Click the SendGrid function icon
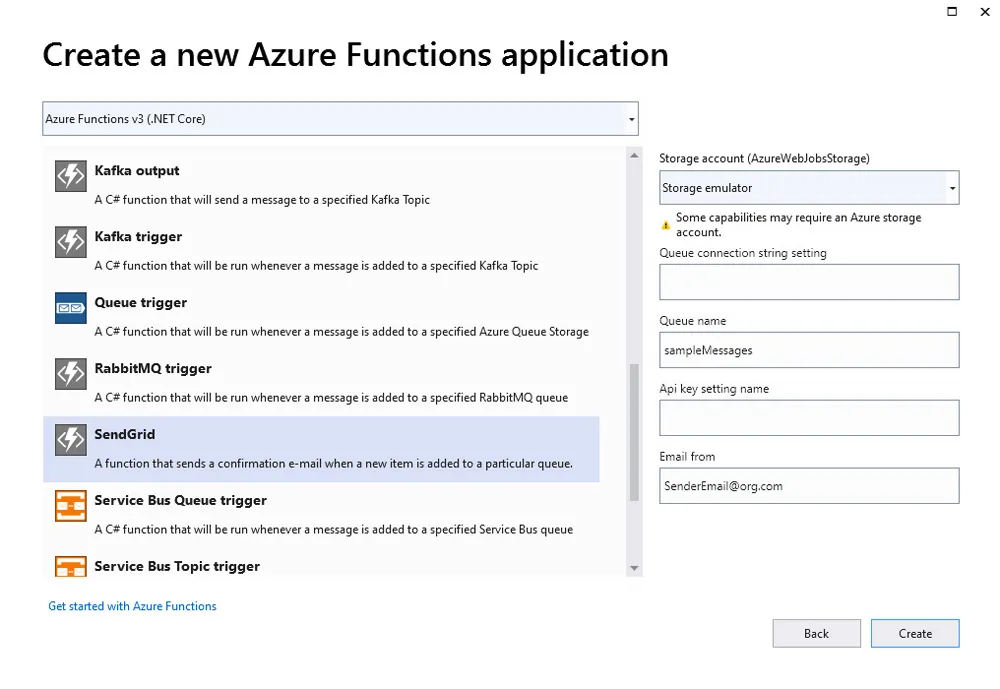1000x689 pixels. [x=71, y=440]
